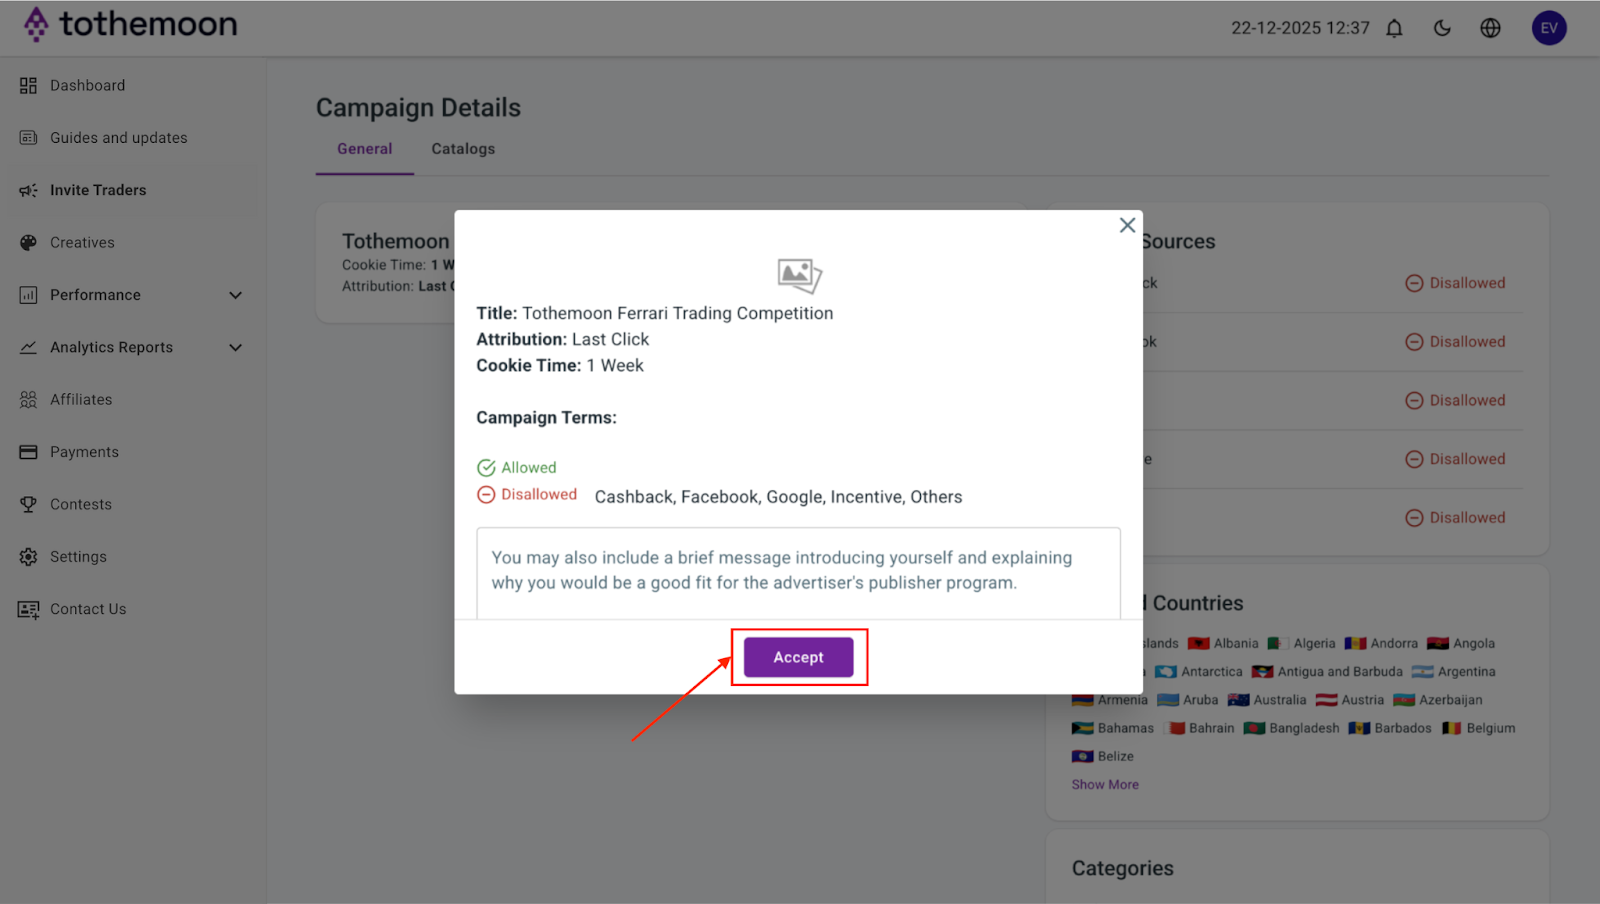The height and width of the screenshot is (904, 1600).
Task: Click the Dashboard grid icon
Action: [x=28, y=86]
